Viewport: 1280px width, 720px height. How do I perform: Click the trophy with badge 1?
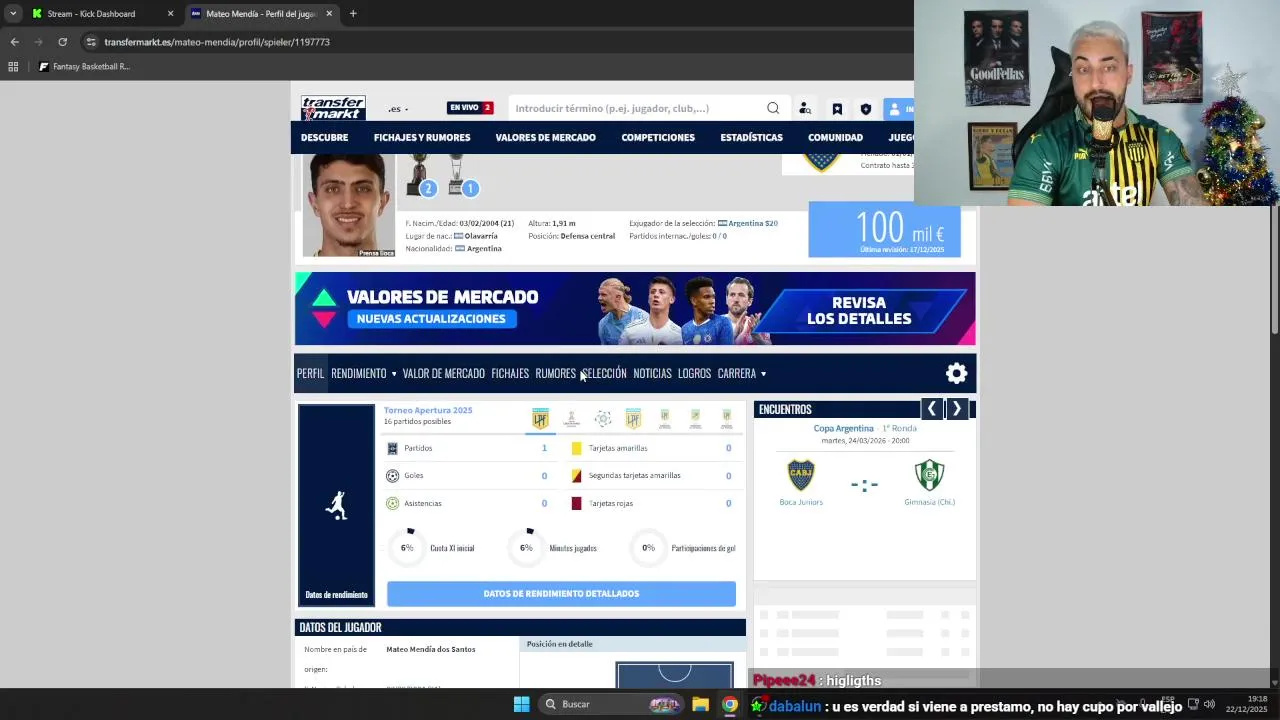(x=461, y=175)
